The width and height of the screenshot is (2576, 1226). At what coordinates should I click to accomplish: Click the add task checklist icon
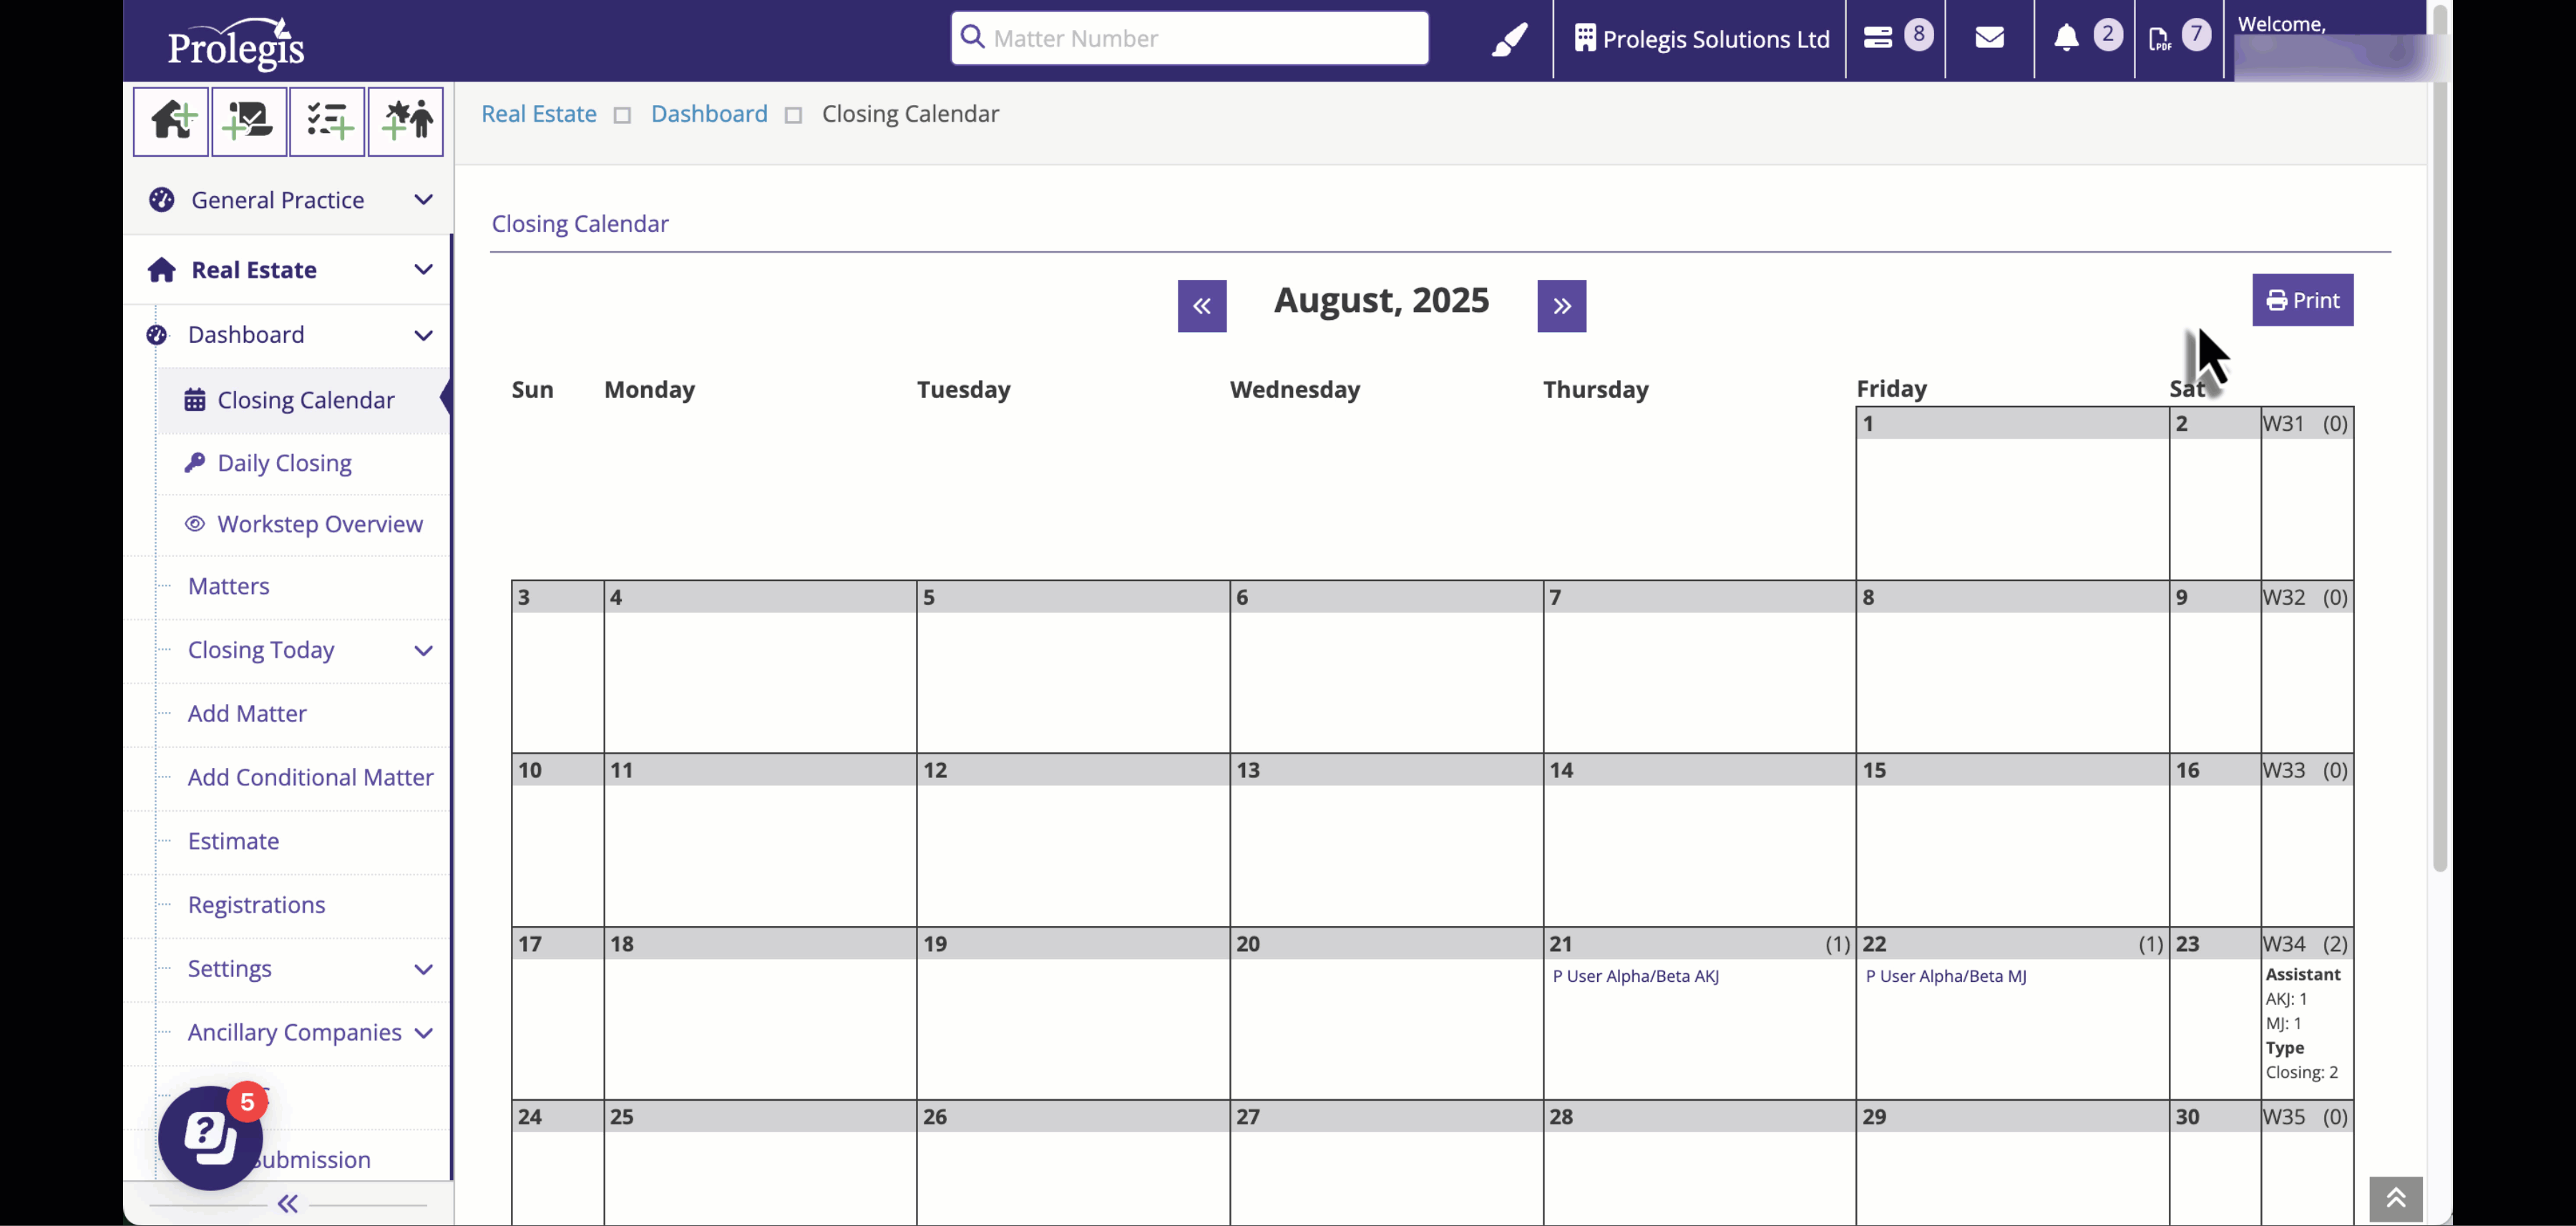click(327, 121)
